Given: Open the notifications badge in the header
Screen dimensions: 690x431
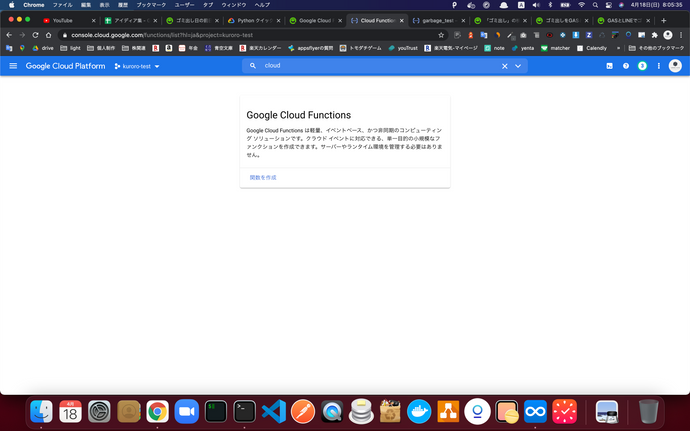Looking at the screenshot, I should point(643,66).
